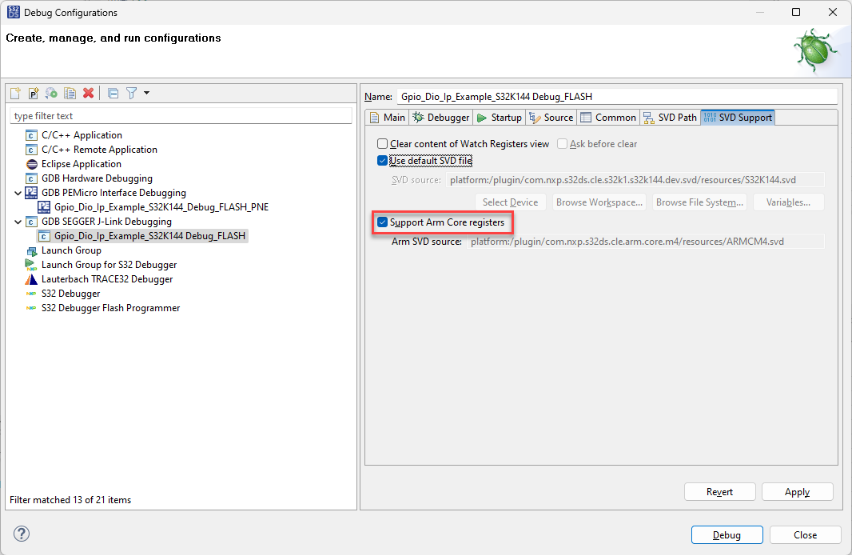Select S32 Debugger Flash Programmer entry
The height and width of the screenshot is (555, 852).
point(111,308)
